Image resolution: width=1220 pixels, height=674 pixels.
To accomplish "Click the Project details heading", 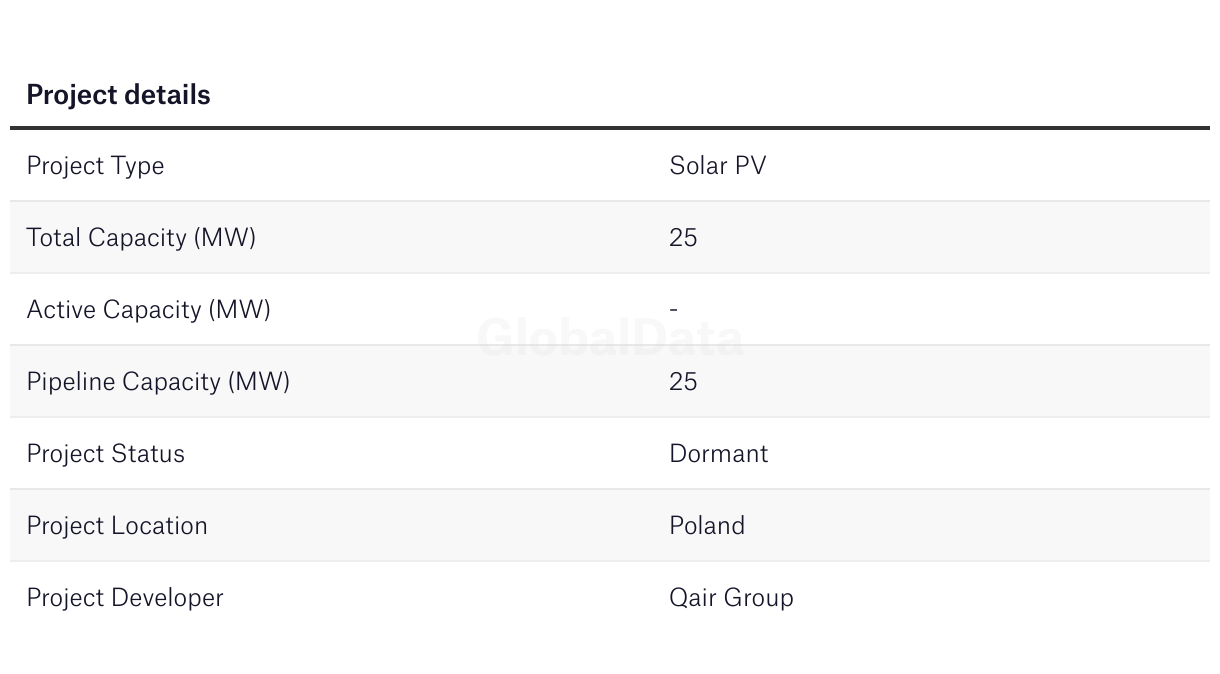I will click(x=118, y=95).
